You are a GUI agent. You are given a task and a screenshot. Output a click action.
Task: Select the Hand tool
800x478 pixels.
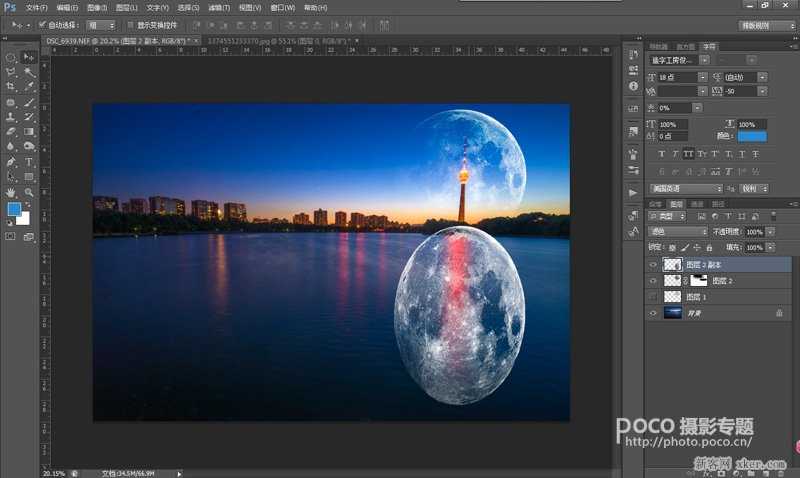point(11,192)
